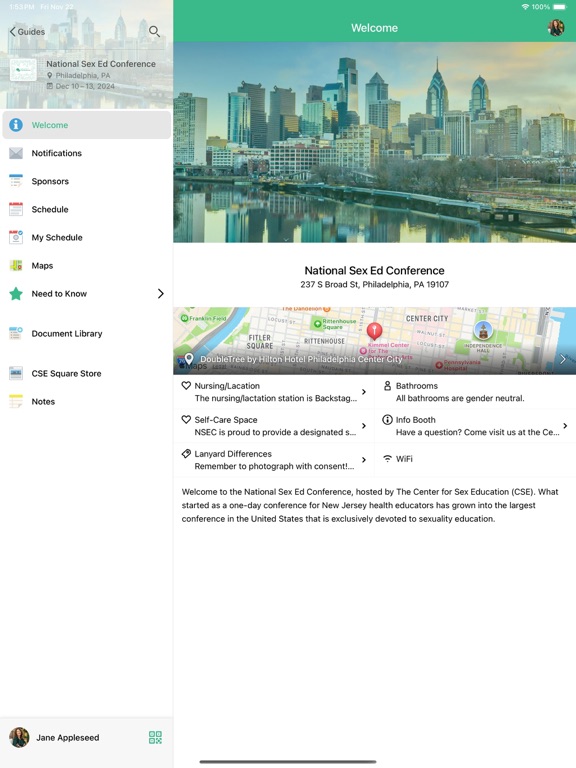
Task: Open the Notes notepad icon
Action: (16, 401)
